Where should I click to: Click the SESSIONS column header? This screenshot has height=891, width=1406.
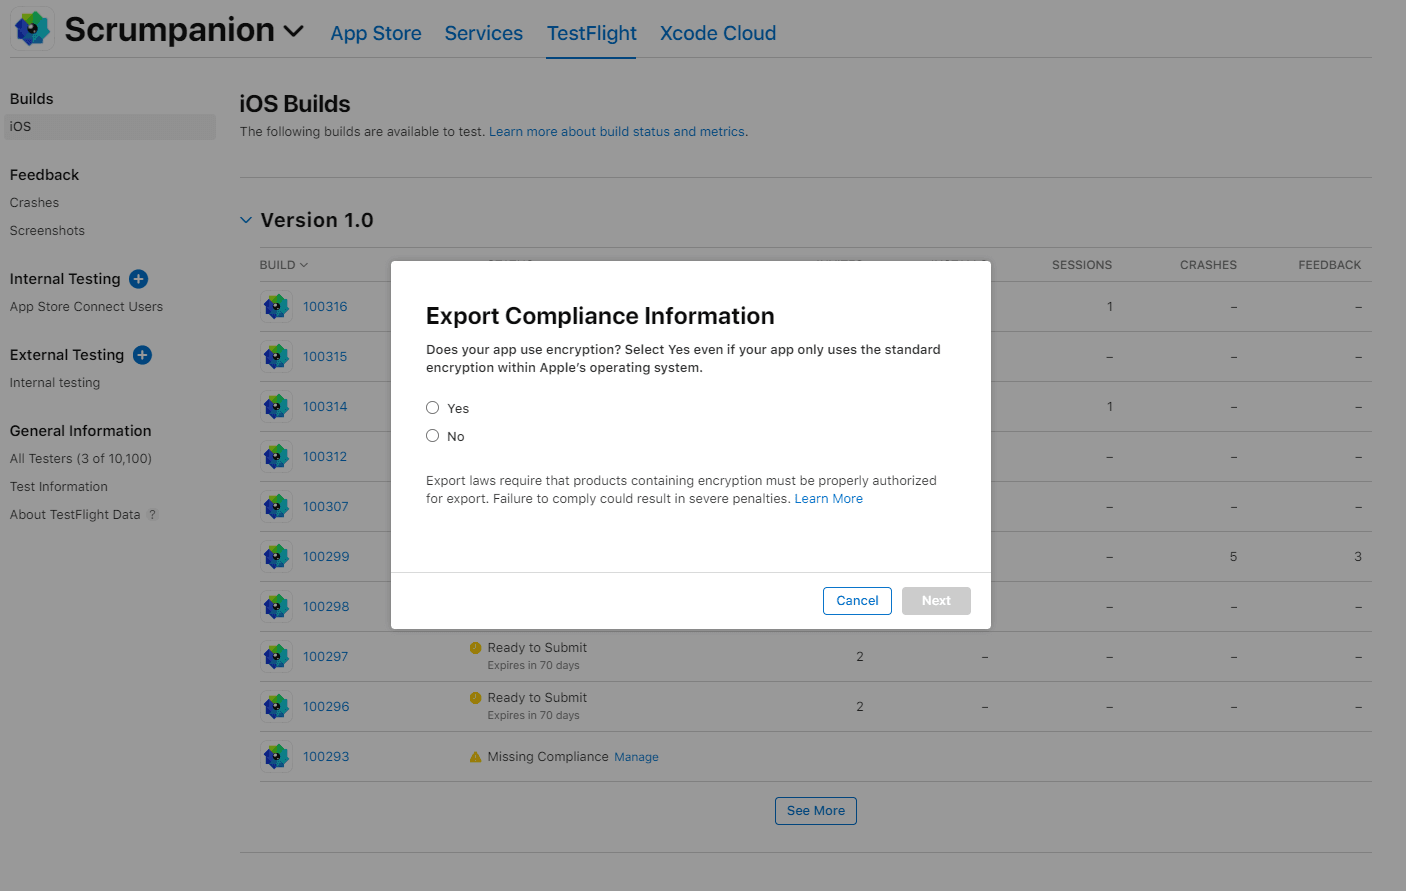pyautogui.click(x=1082, y=265)
